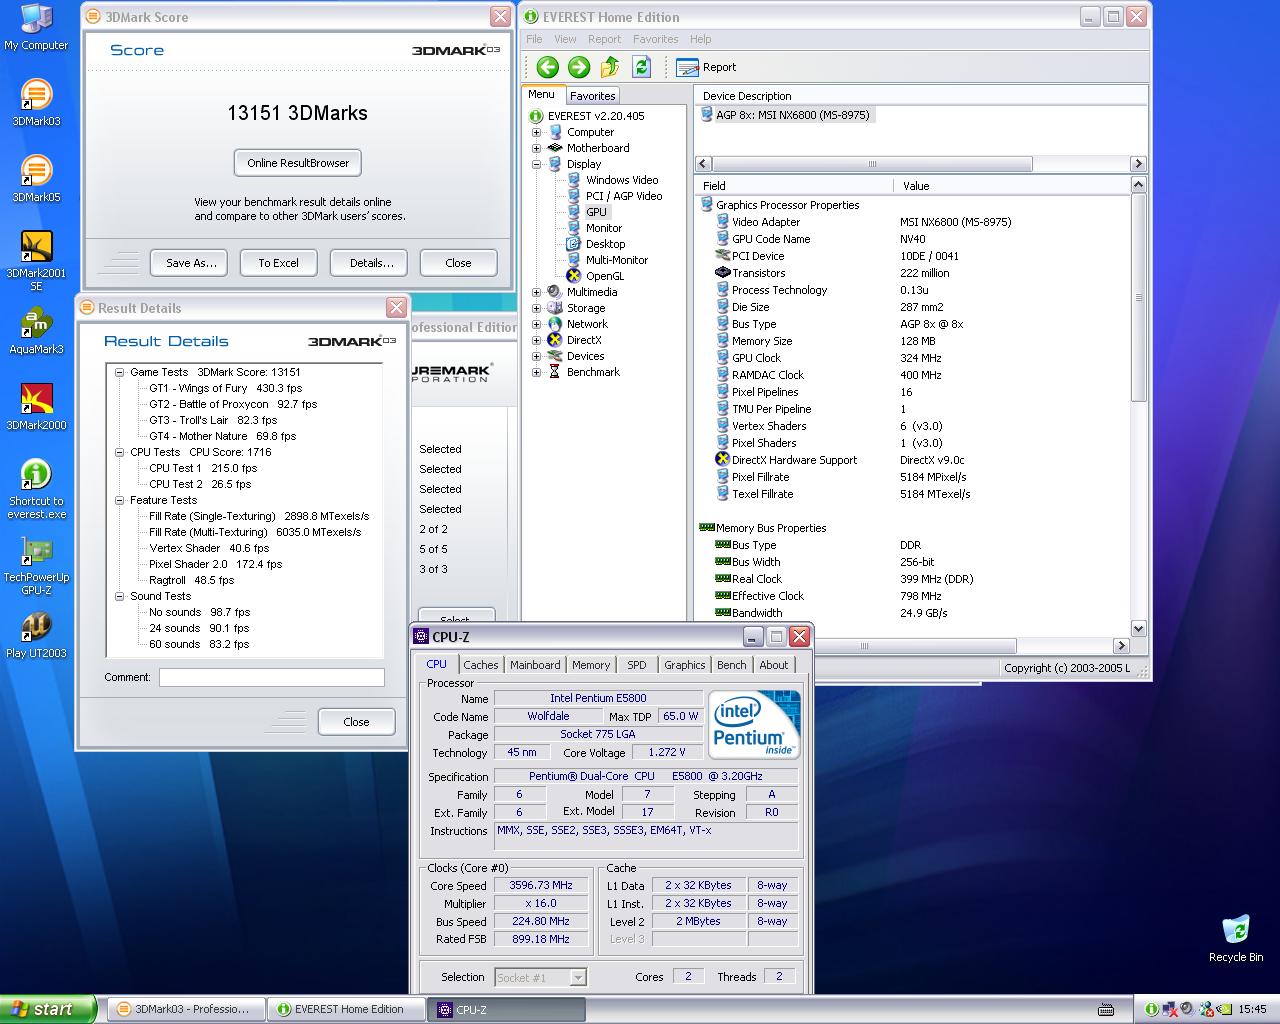Select PCI / AGP Video tree item
Screen dimensions: 1280x1024
point(614,196)
